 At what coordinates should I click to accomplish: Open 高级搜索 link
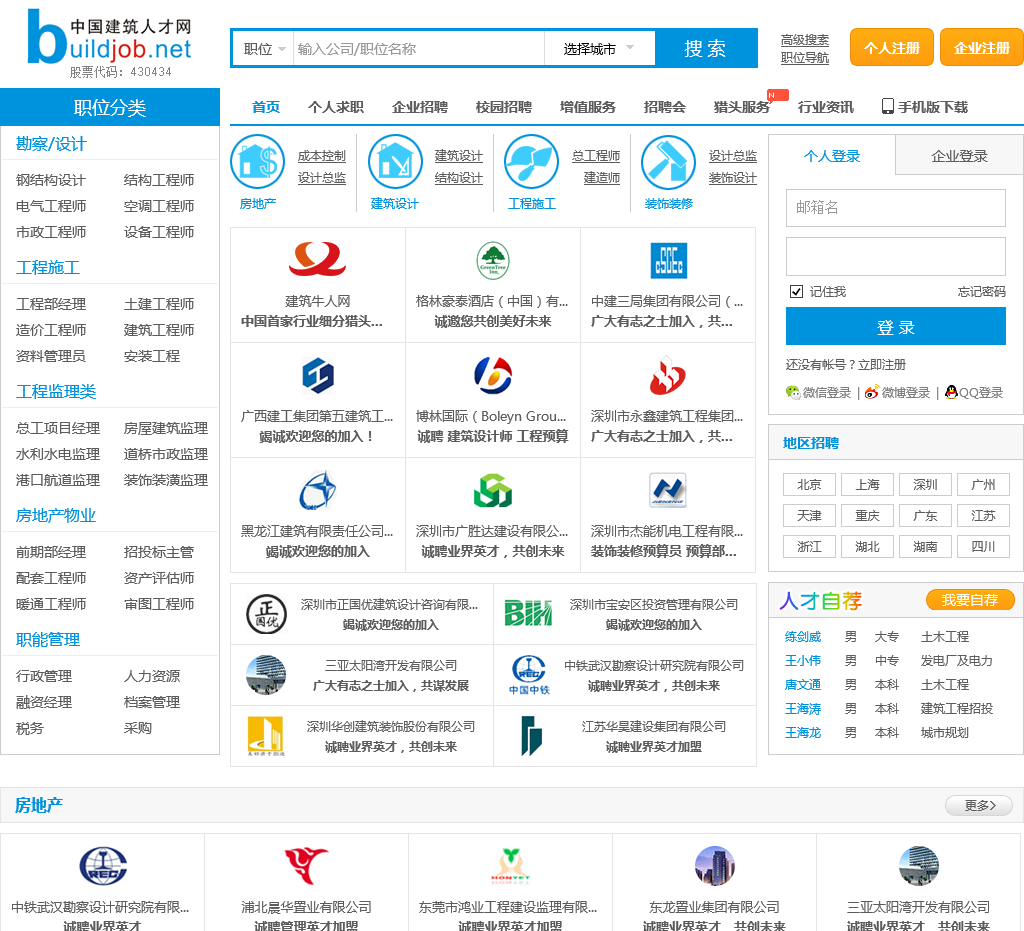[x=805, y=40]
